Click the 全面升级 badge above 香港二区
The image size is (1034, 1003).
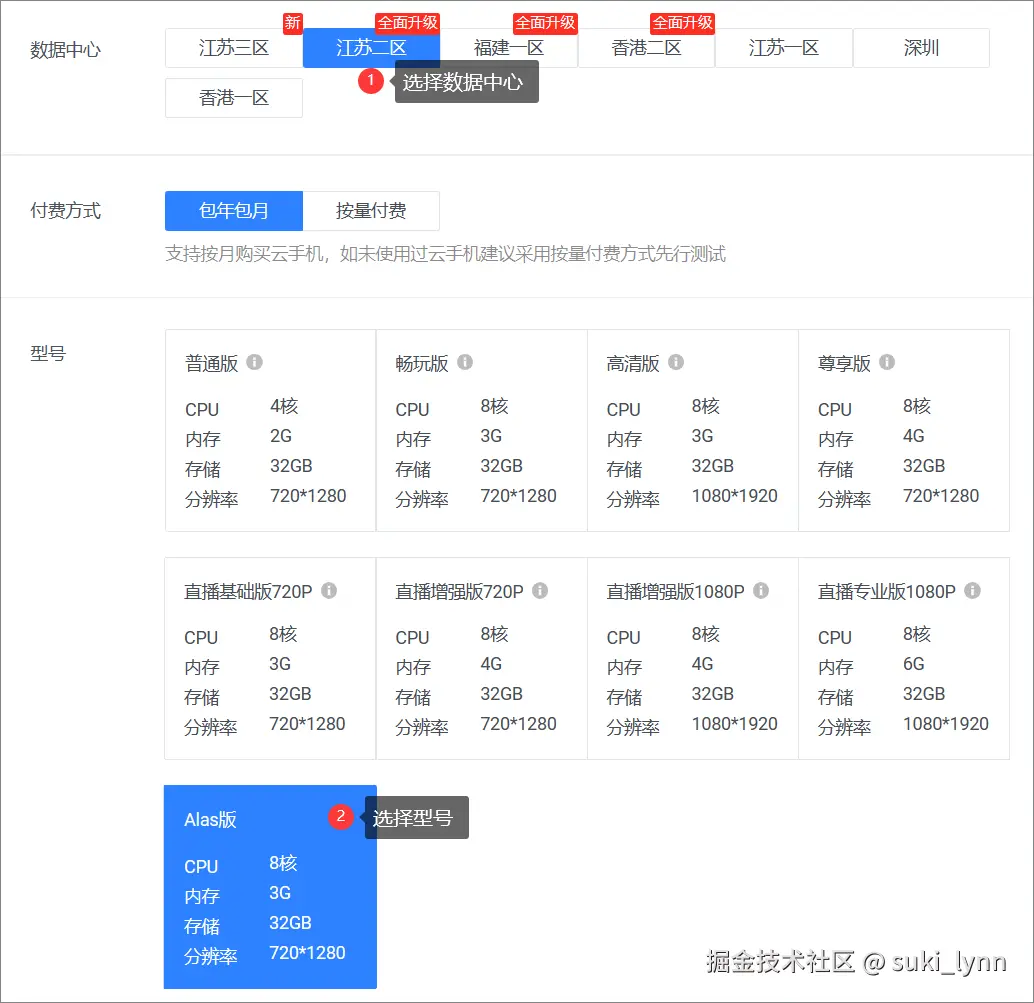pyautogui.click(x=681, y=22)
